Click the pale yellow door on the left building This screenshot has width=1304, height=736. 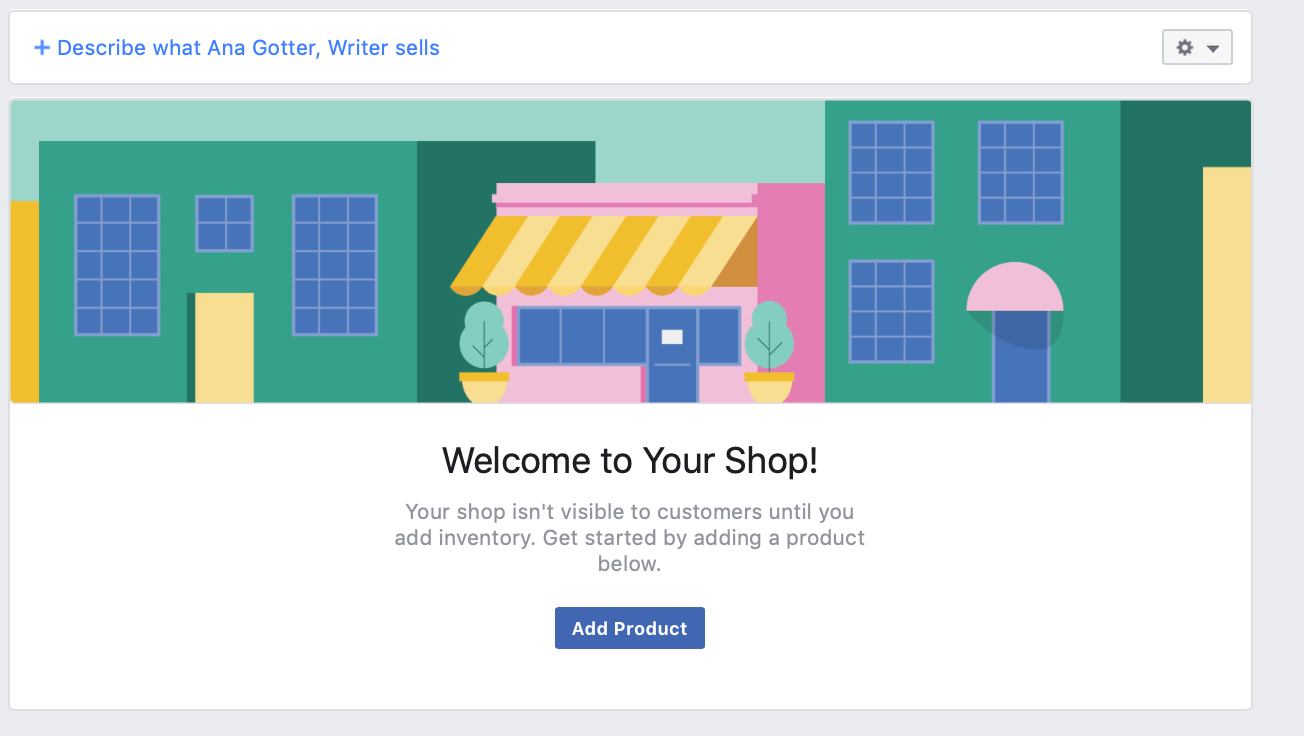[224, 348]
